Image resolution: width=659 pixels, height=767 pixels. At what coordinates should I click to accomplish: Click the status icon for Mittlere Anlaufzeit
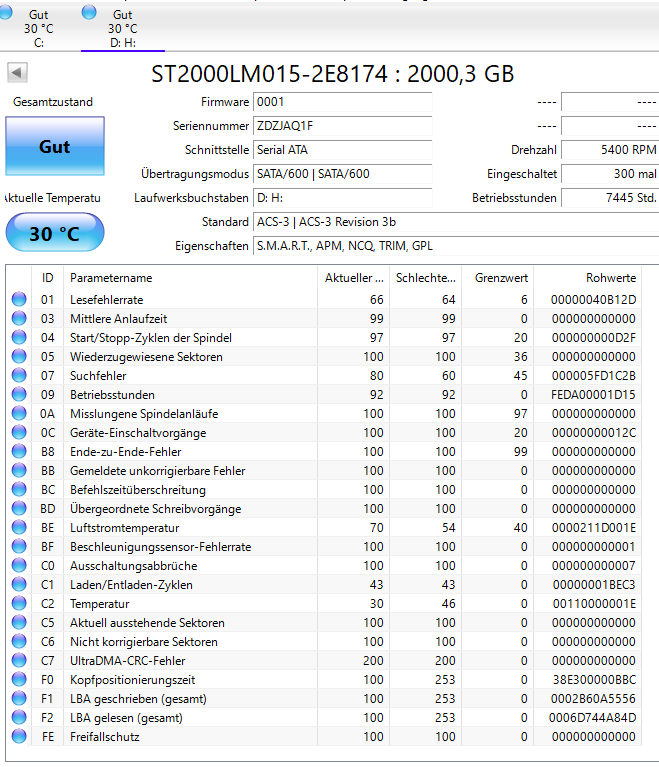coord(19,318)
